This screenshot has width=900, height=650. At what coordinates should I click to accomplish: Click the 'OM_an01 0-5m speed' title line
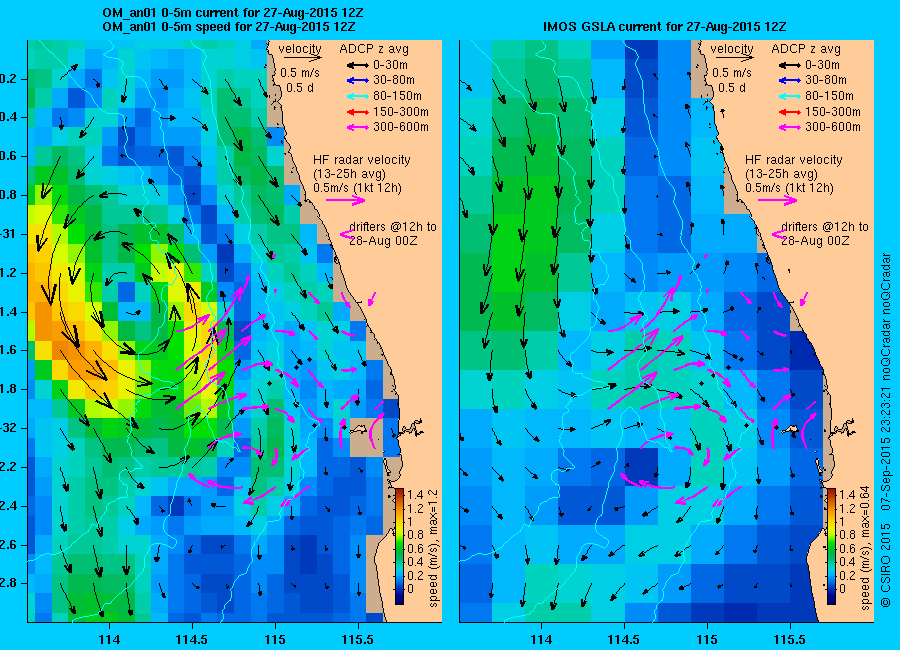click(x=228, y=27)
